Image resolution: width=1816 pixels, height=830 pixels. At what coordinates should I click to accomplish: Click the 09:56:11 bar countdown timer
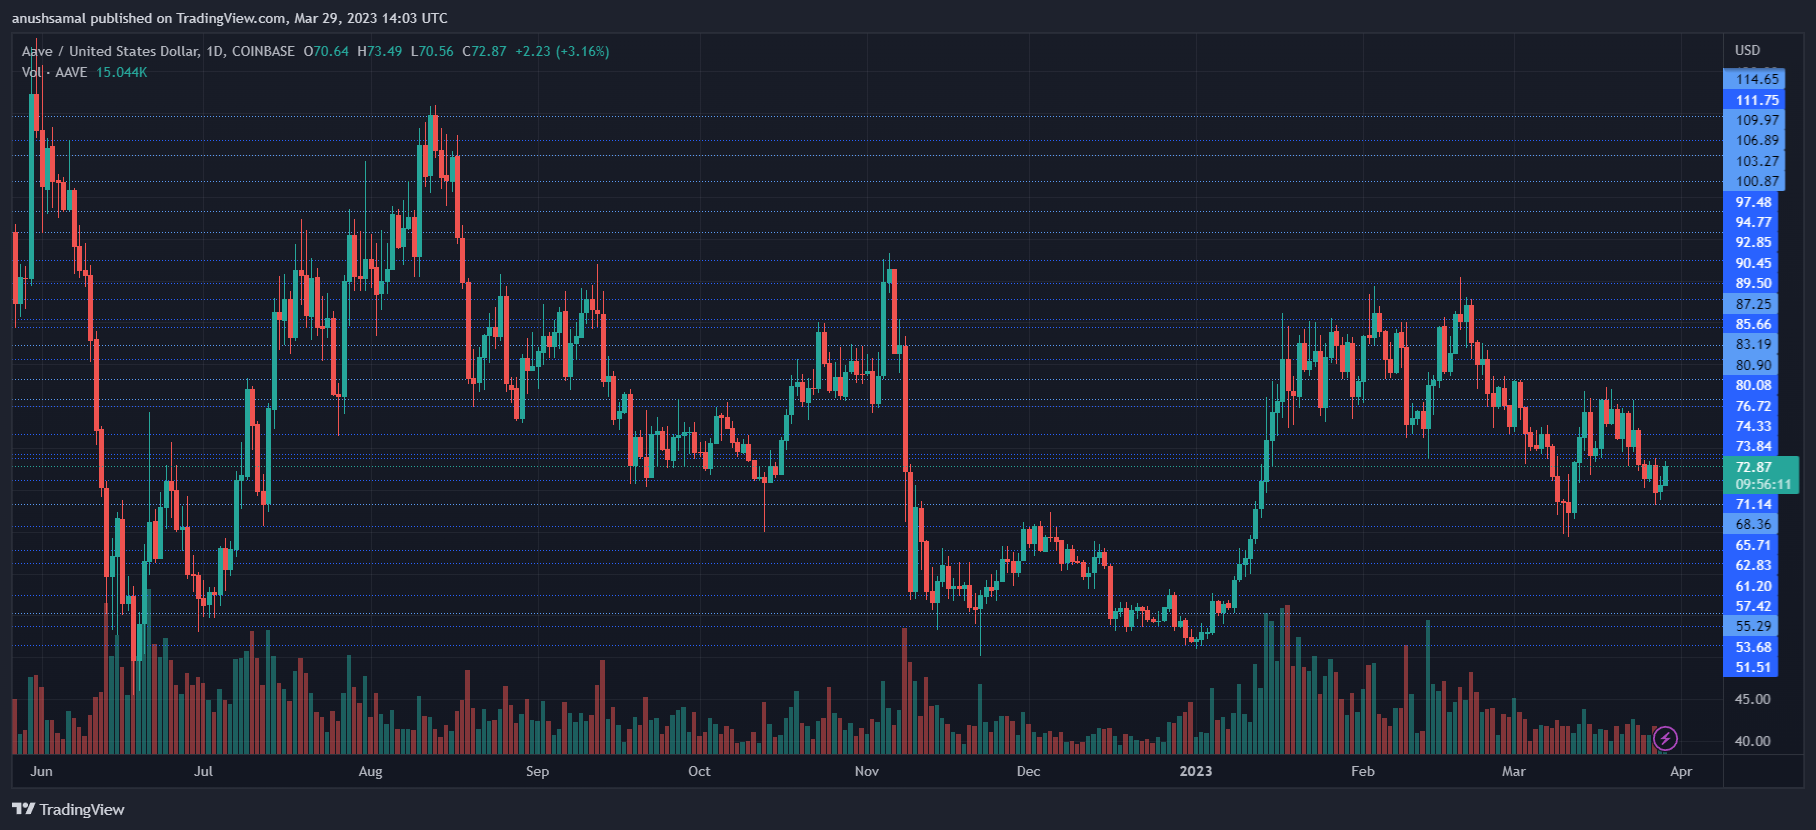(x=1763, y=484)
